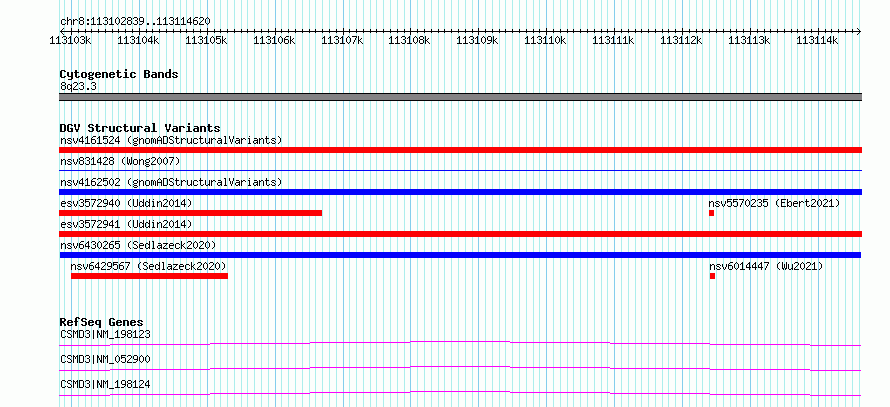Image resolution: width=890 pixels, height=407 pixels.
Task: Click the label nsv6430265 (Sedlazeck2020)
Action: point(138,245)
